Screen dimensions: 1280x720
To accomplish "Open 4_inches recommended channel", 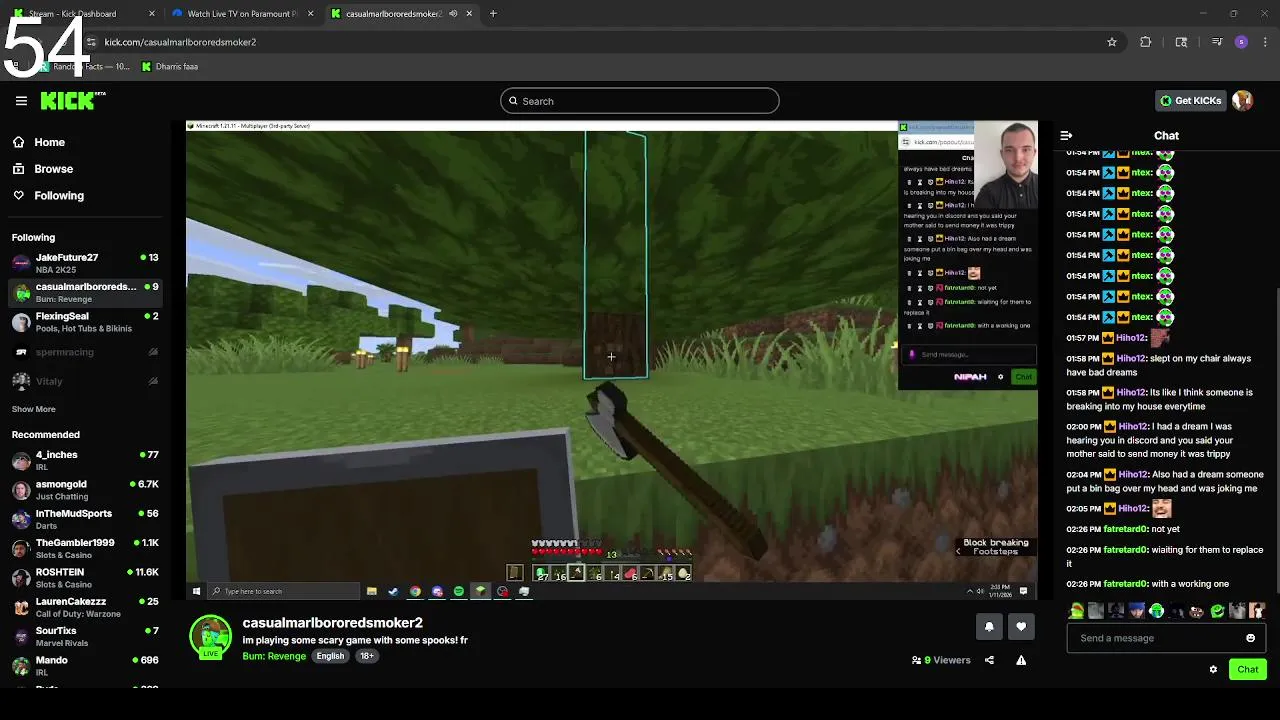I will click(85, 461).
